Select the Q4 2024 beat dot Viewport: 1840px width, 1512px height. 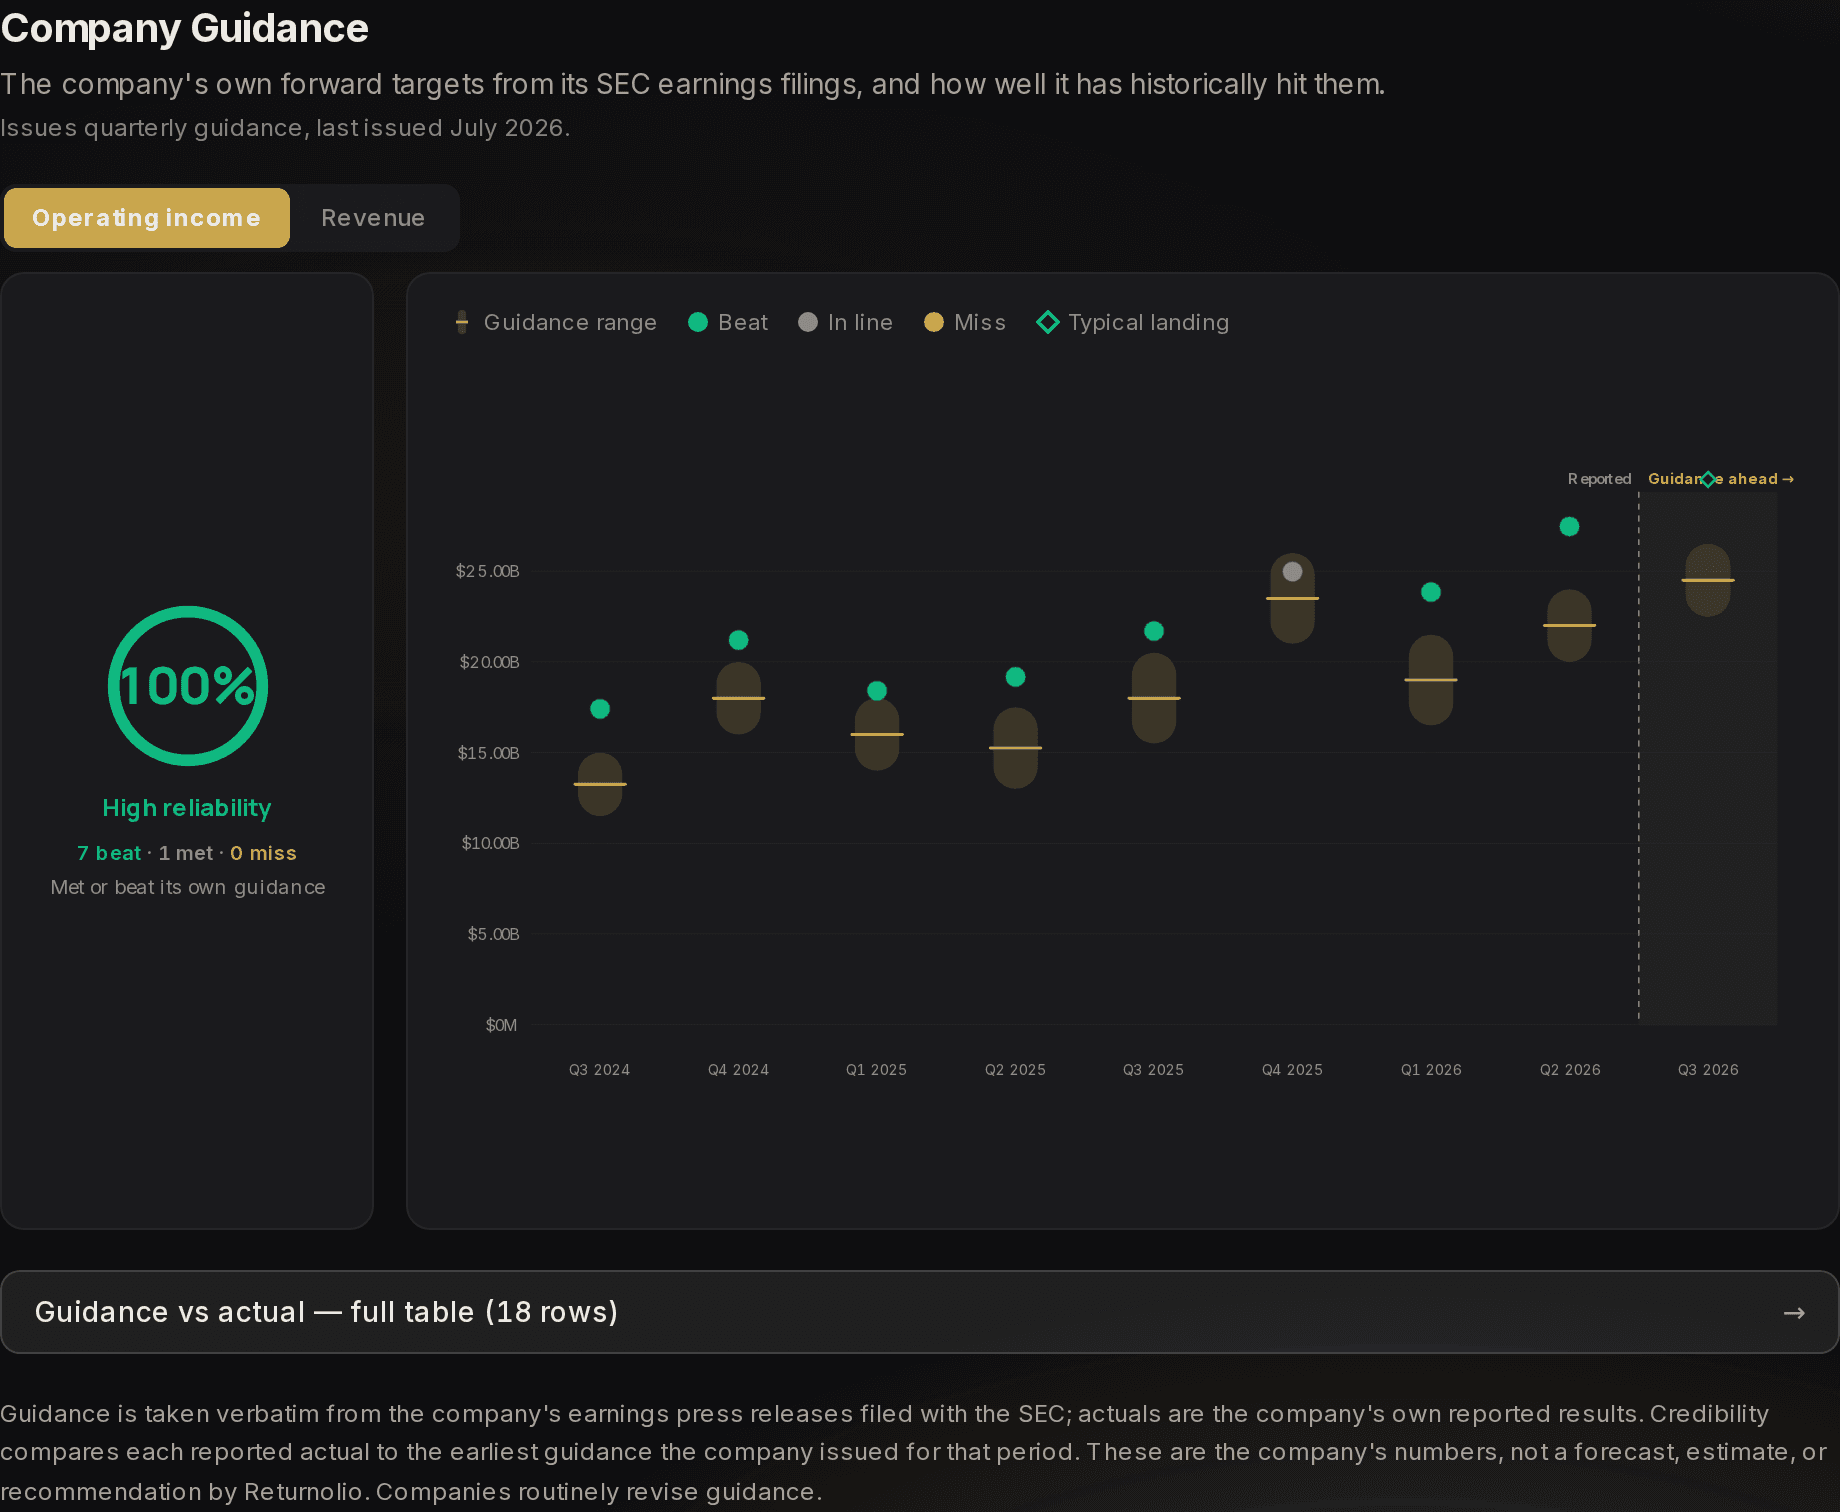(739, 640)
